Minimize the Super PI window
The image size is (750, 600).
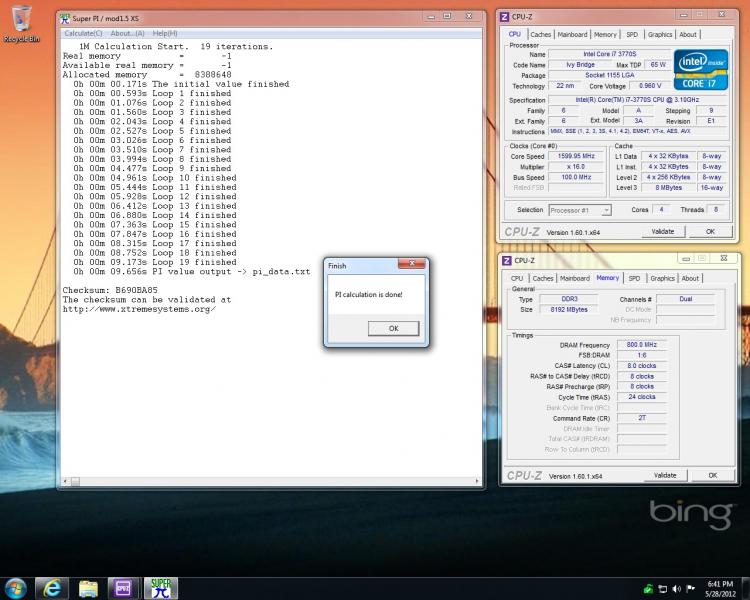pyautogui.click(x=431, y=17)
